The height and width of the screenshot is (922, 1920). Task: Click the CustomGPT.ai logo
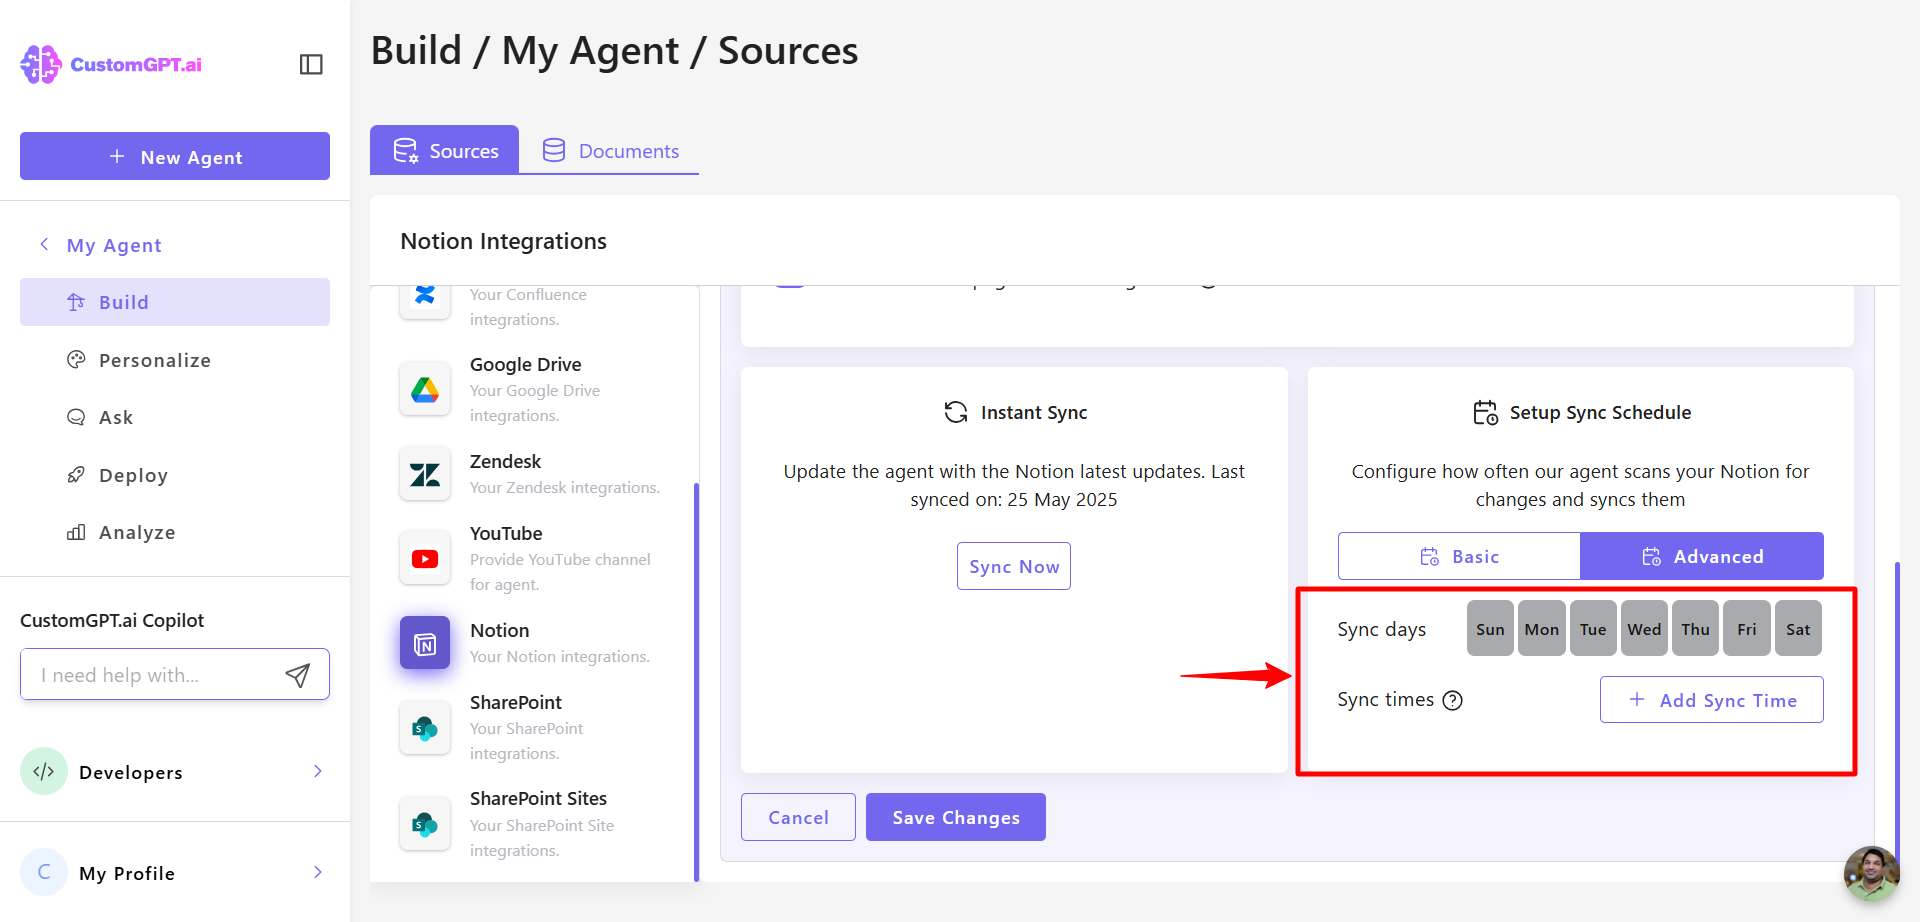[111, 64]
